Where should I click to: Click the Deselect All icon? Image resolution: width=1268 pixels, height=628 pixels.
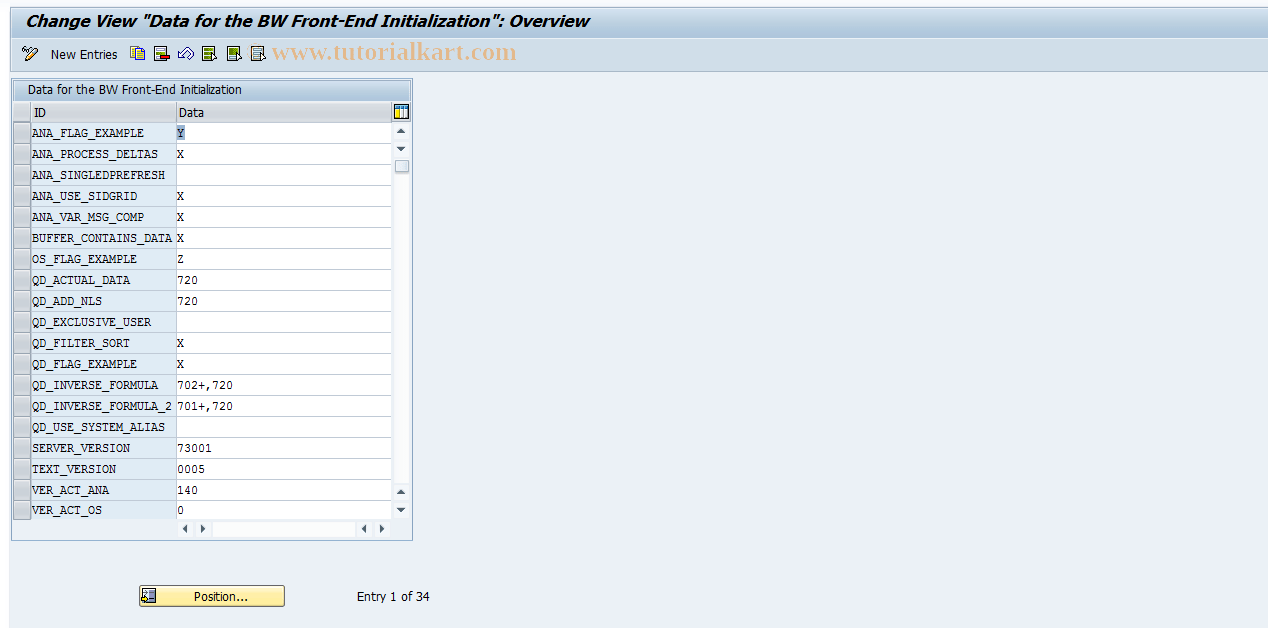point(258,53)
